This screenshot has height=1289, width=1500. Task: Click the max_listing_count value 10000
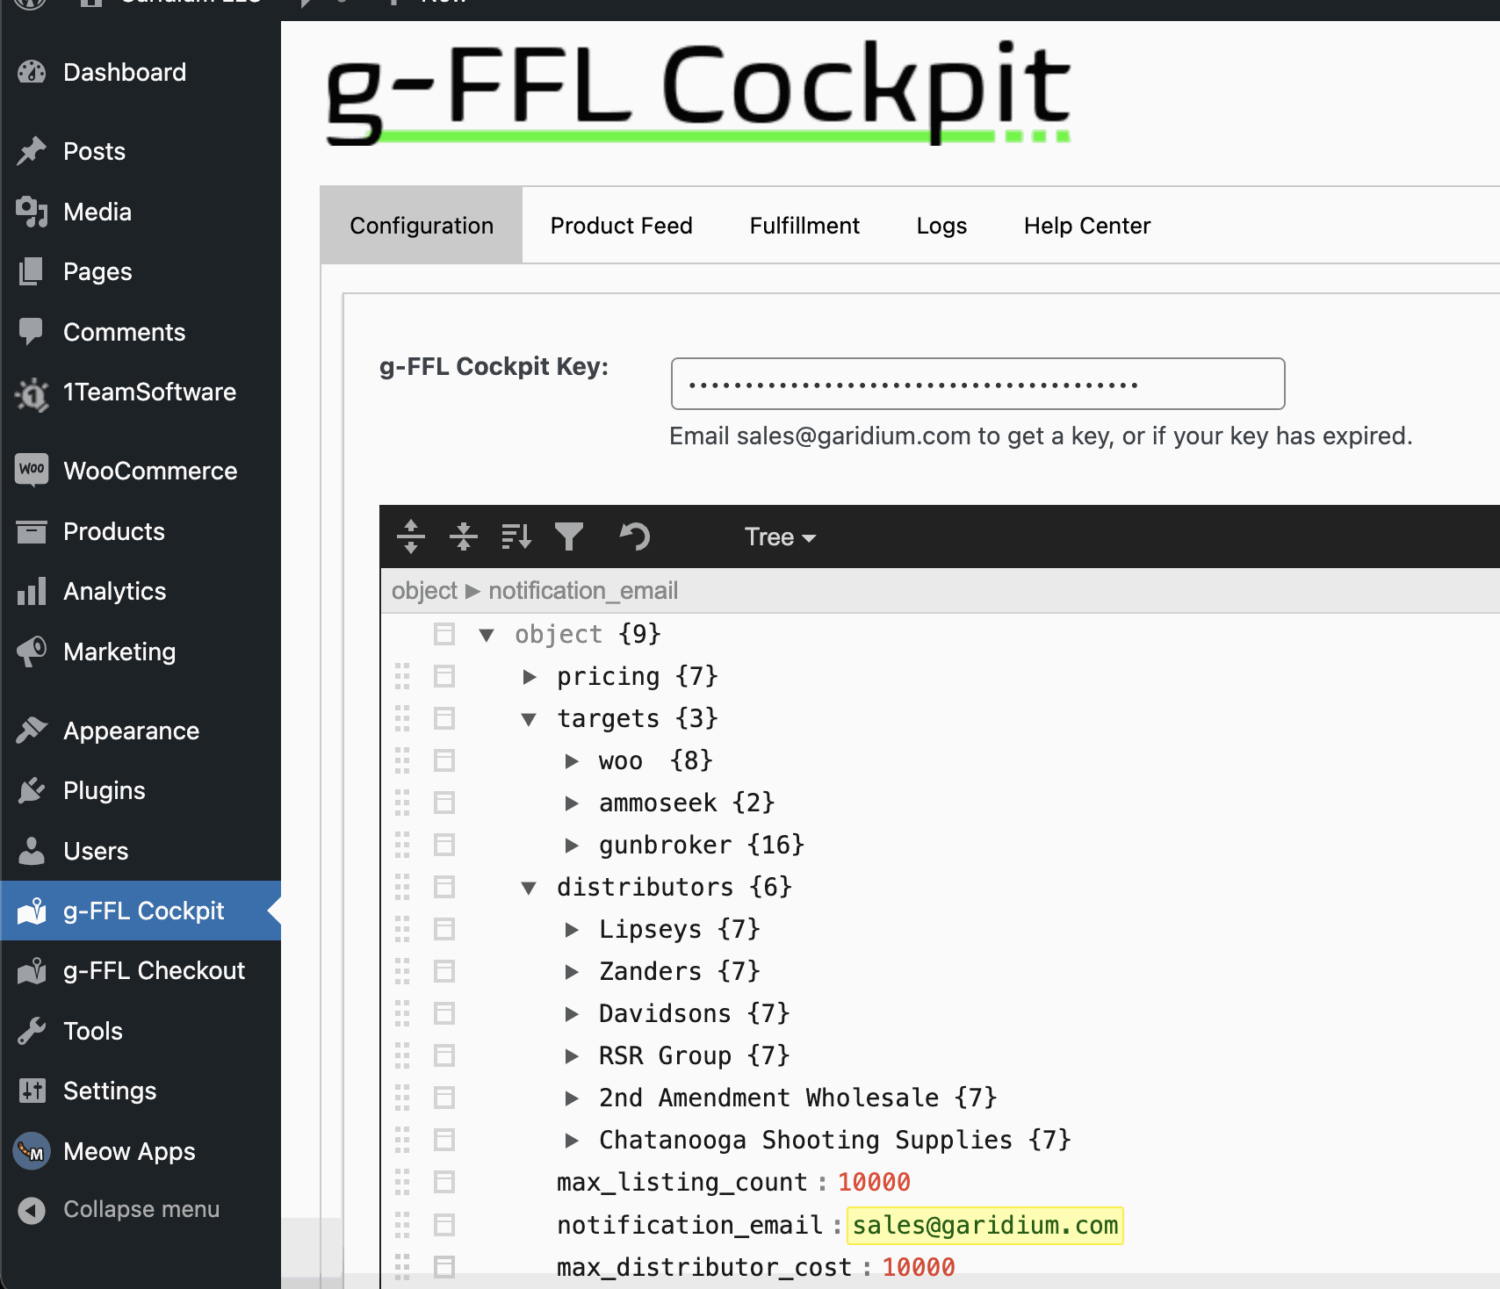(x=874, y=1182)
